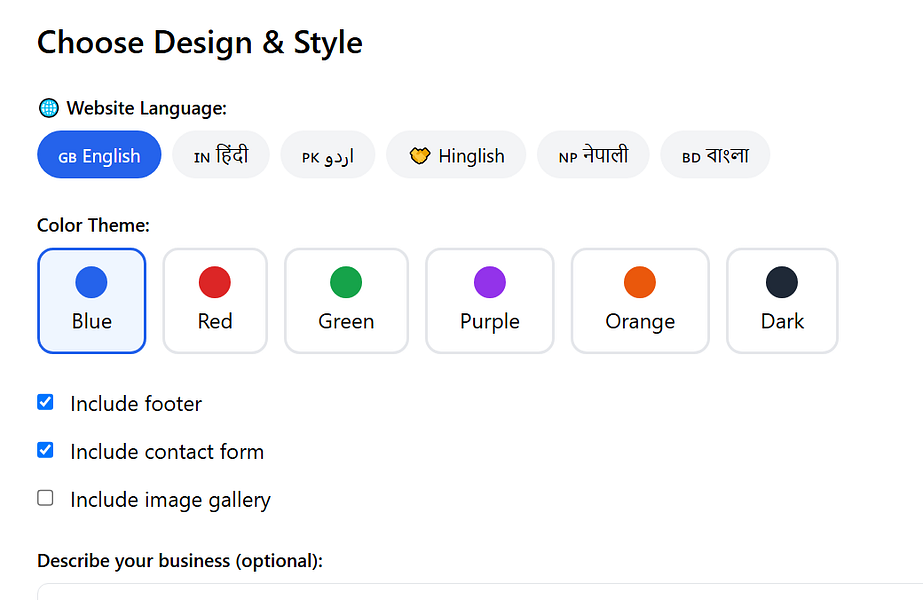The width and height of the screenshot is (923, 600).
Task: Choose the Orange color theme
Action: tap(640, 301)
